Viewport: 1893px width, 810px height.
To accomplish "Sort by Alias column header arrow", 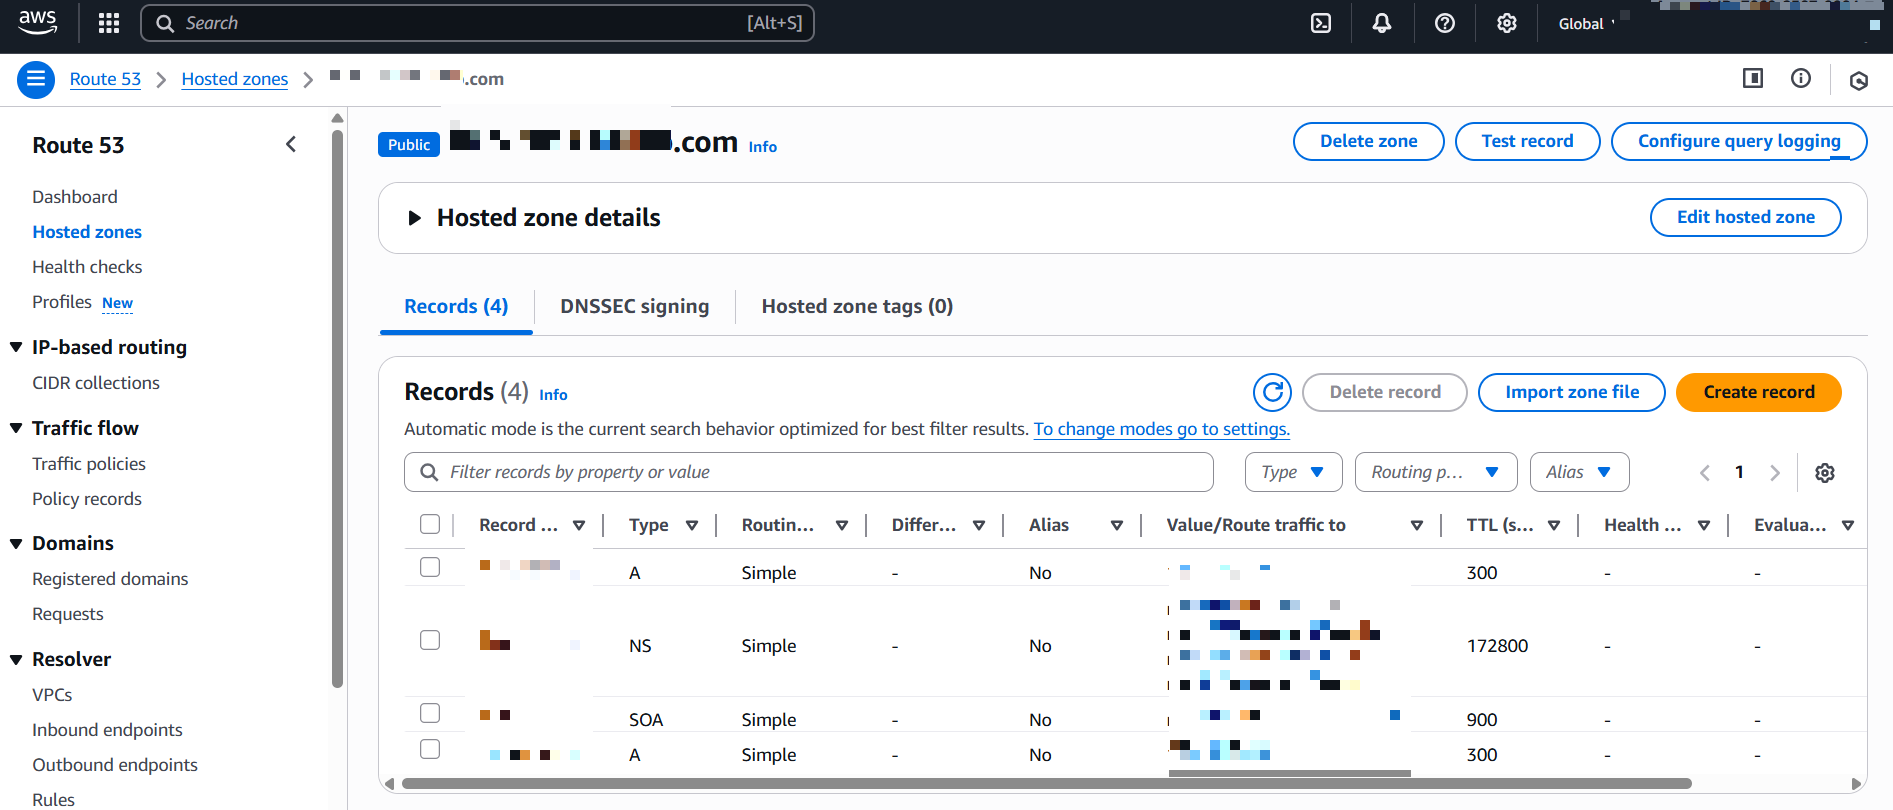I will pos(1117,525).
